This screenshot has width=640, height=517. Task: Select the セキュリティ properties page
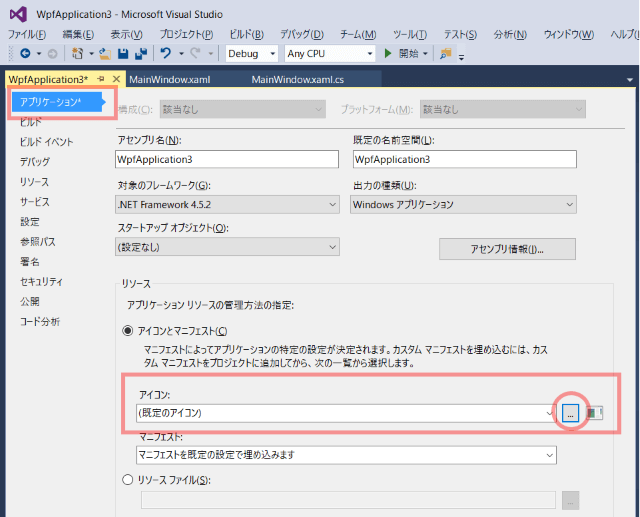pos(41,282)
